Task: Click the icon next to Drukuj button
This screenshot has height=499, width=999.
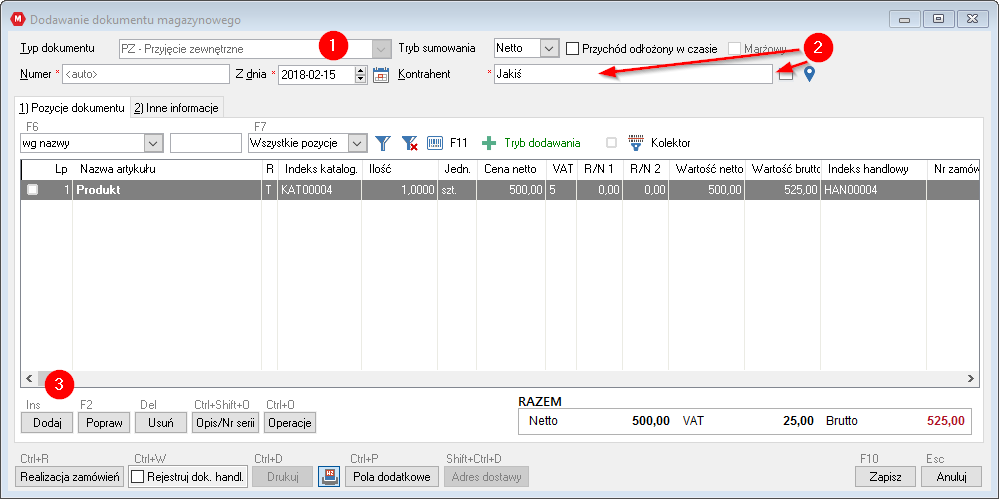Action: tap(330, 476)
